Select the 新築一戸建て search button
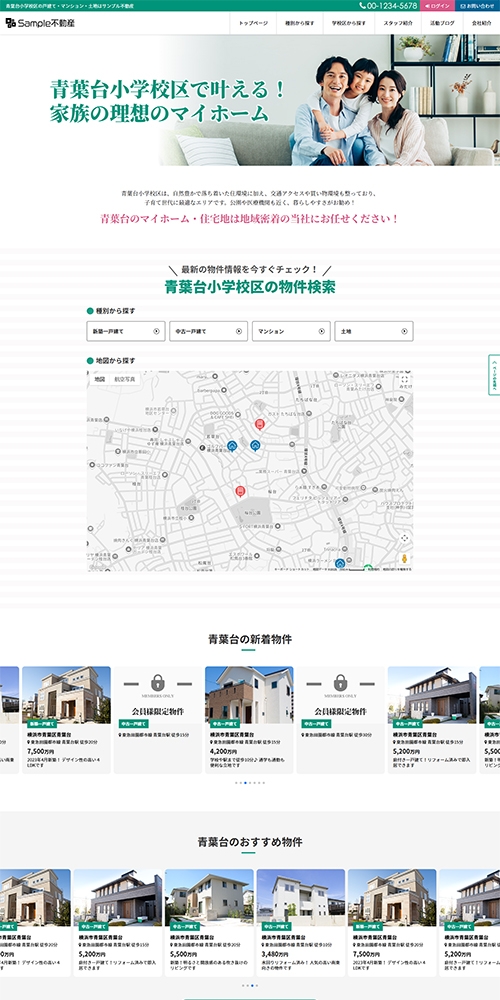Screen dimensions: 500x1000 point(126,331)
